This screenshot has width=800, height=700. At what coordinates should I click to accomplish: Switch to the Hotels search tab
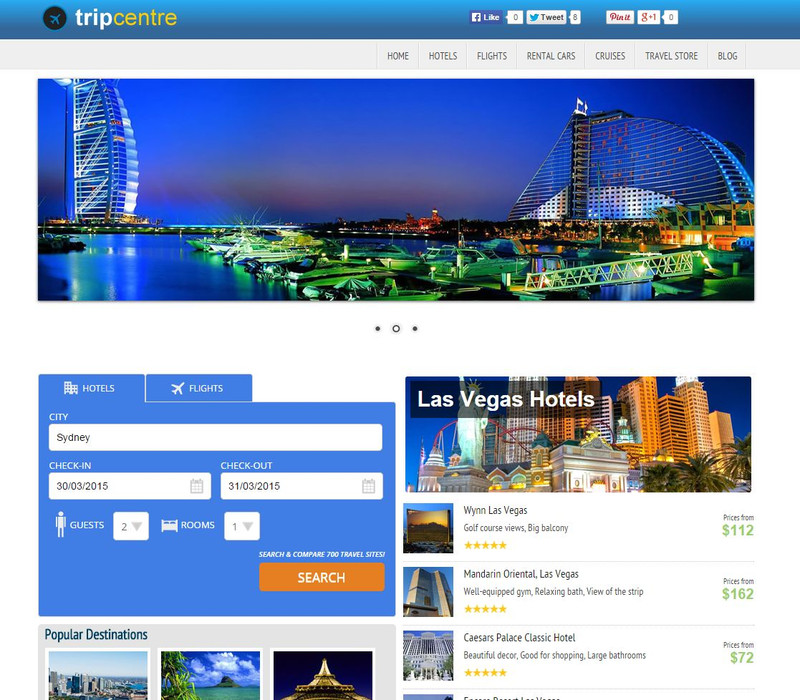(92, 388)
